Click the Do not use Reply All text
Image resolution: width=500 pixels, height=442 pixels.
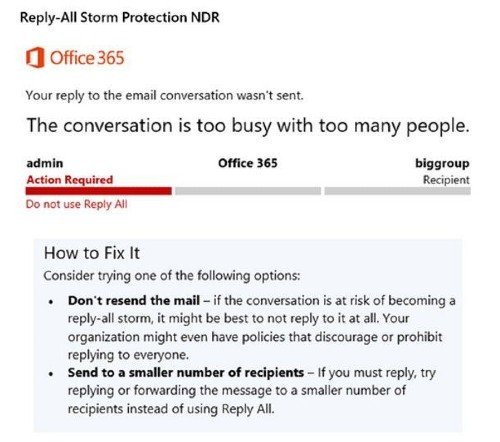(77, 204)
